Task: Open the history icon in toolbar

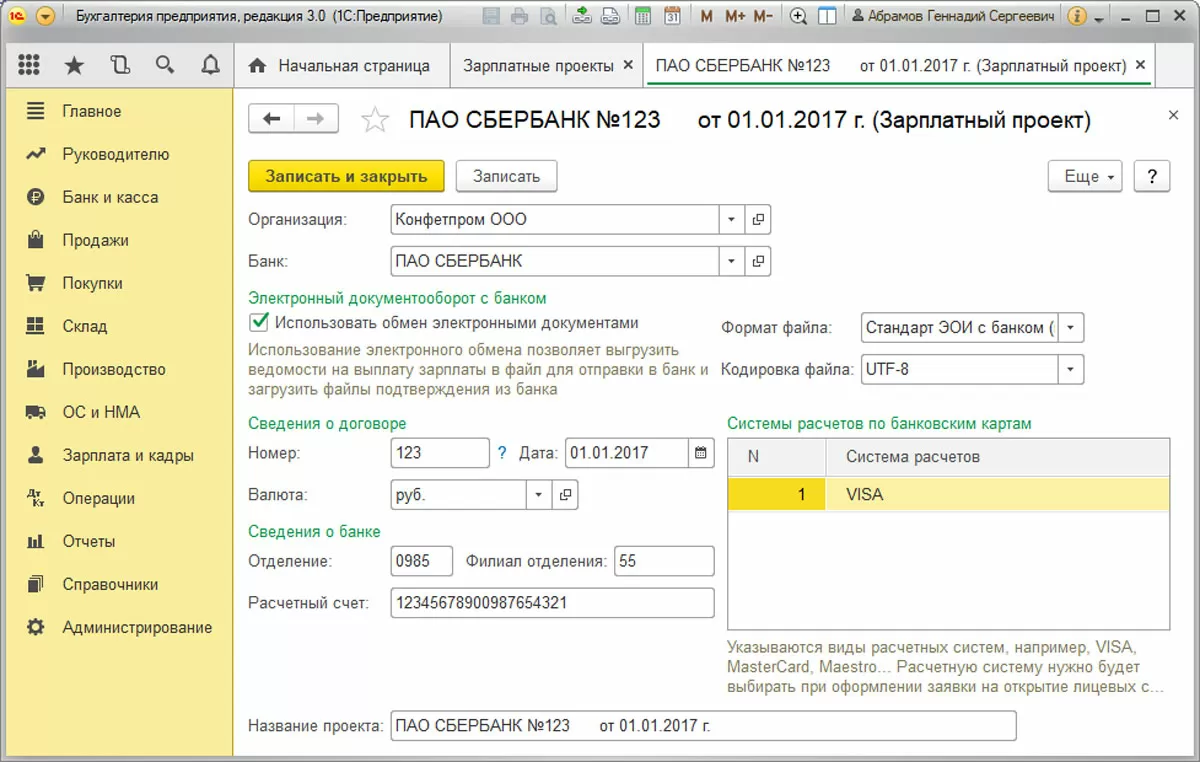Action: click(120, 66)
